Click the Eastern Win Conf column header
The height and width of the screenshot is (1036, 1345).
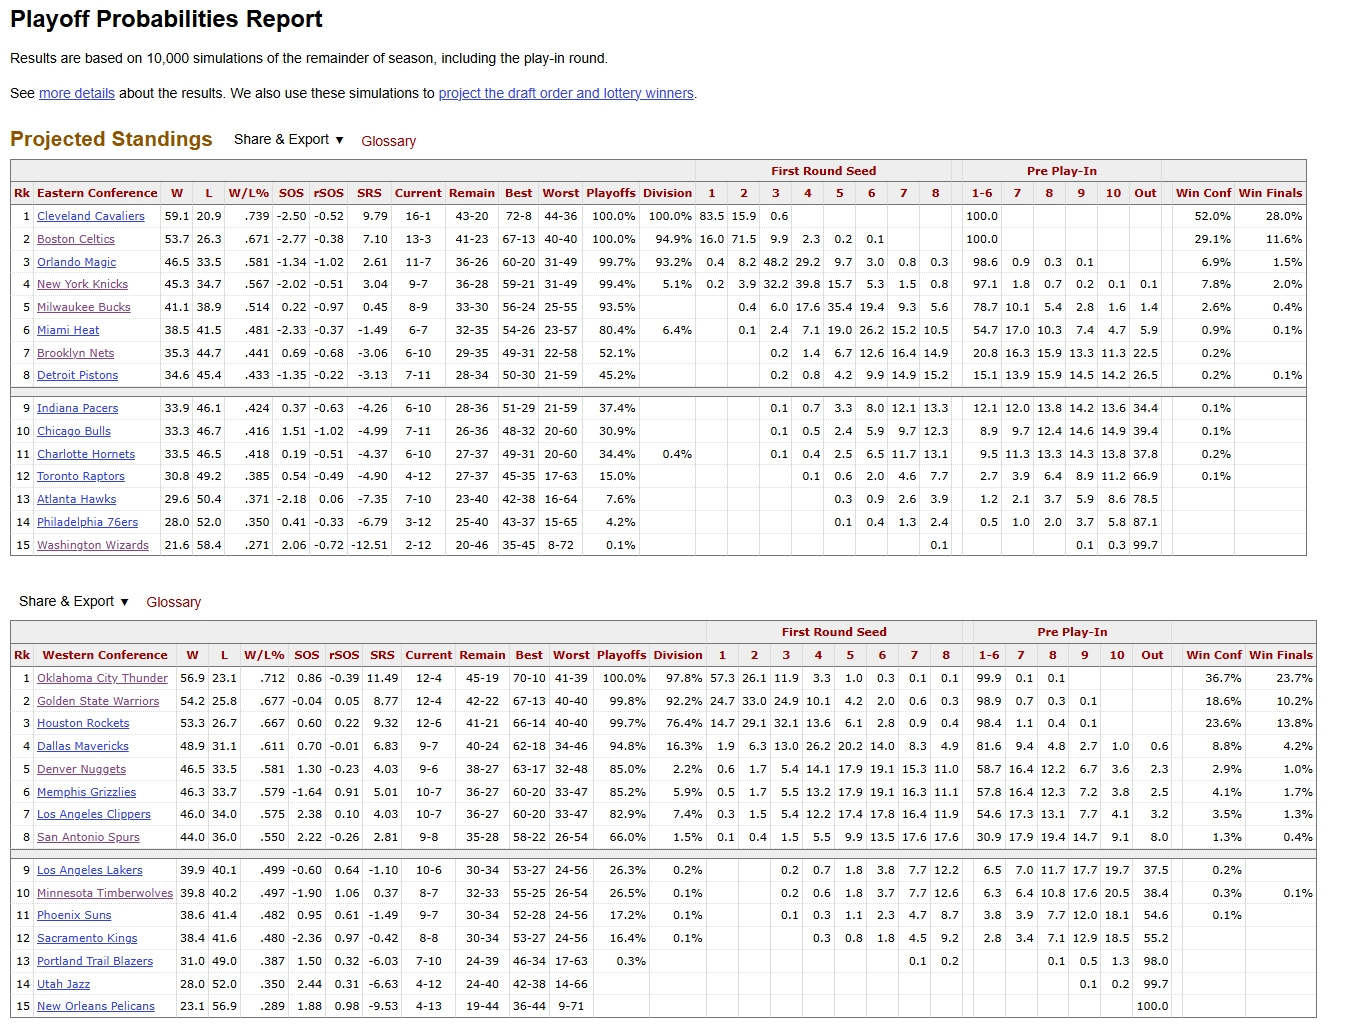[x=1203, y=193]
